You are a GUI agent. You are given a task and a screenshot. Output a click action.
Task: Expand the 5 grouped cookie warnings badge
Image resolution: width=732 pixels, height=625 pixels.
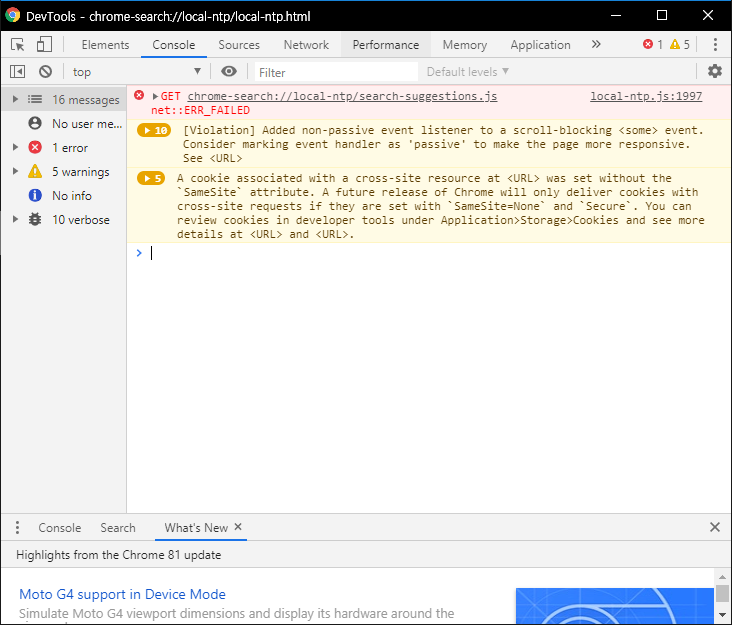pyautogui.click(x=151, y=178)
